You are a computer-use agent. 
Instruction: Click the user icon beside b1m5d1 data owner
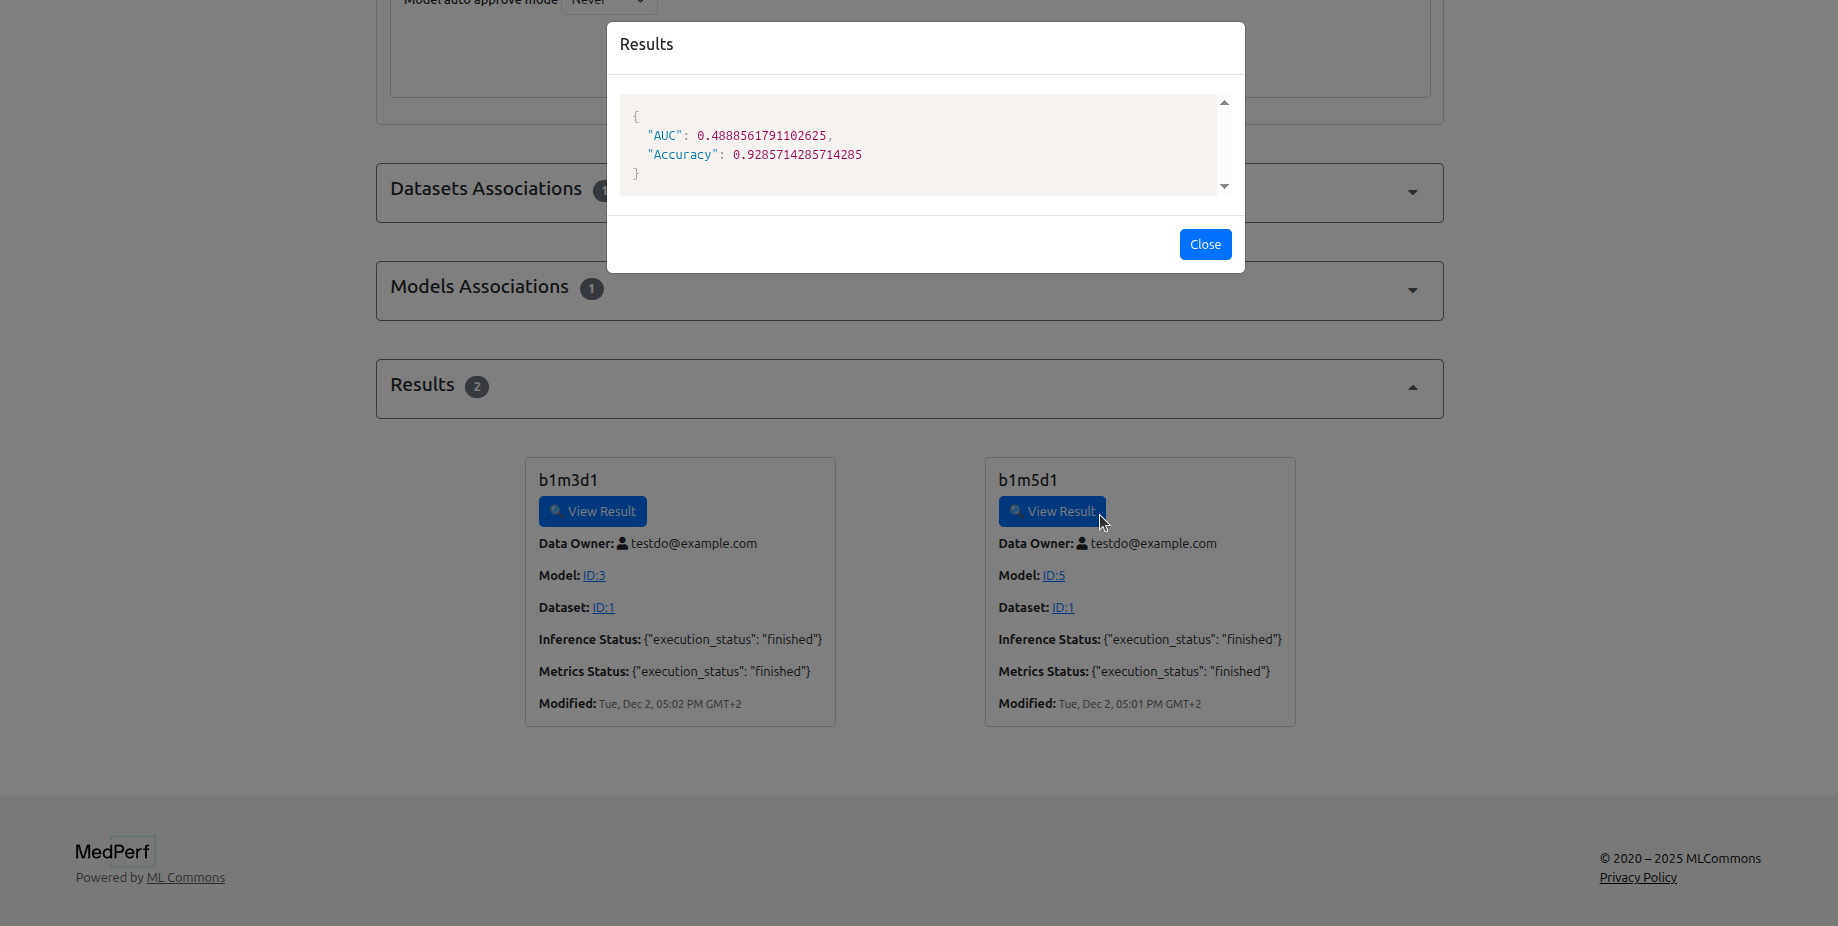pos(1082,544)
